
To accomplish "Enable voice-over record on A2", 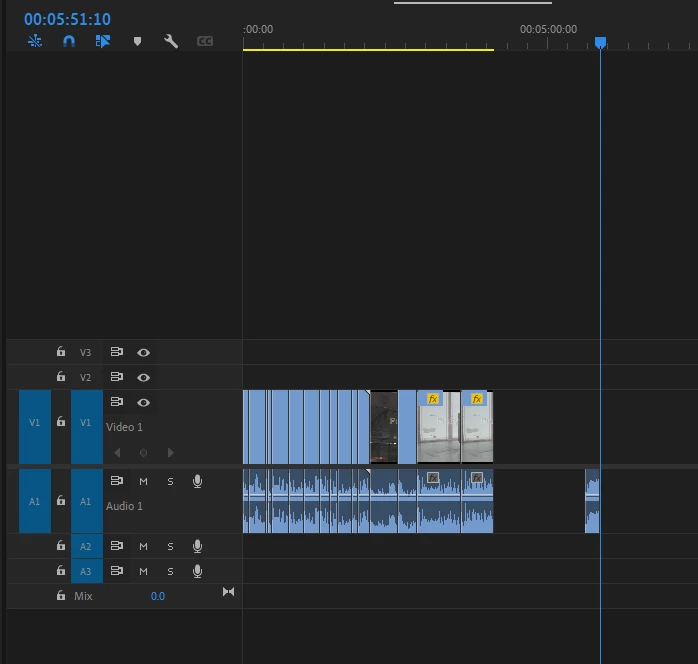I will [x=198, y=546].
